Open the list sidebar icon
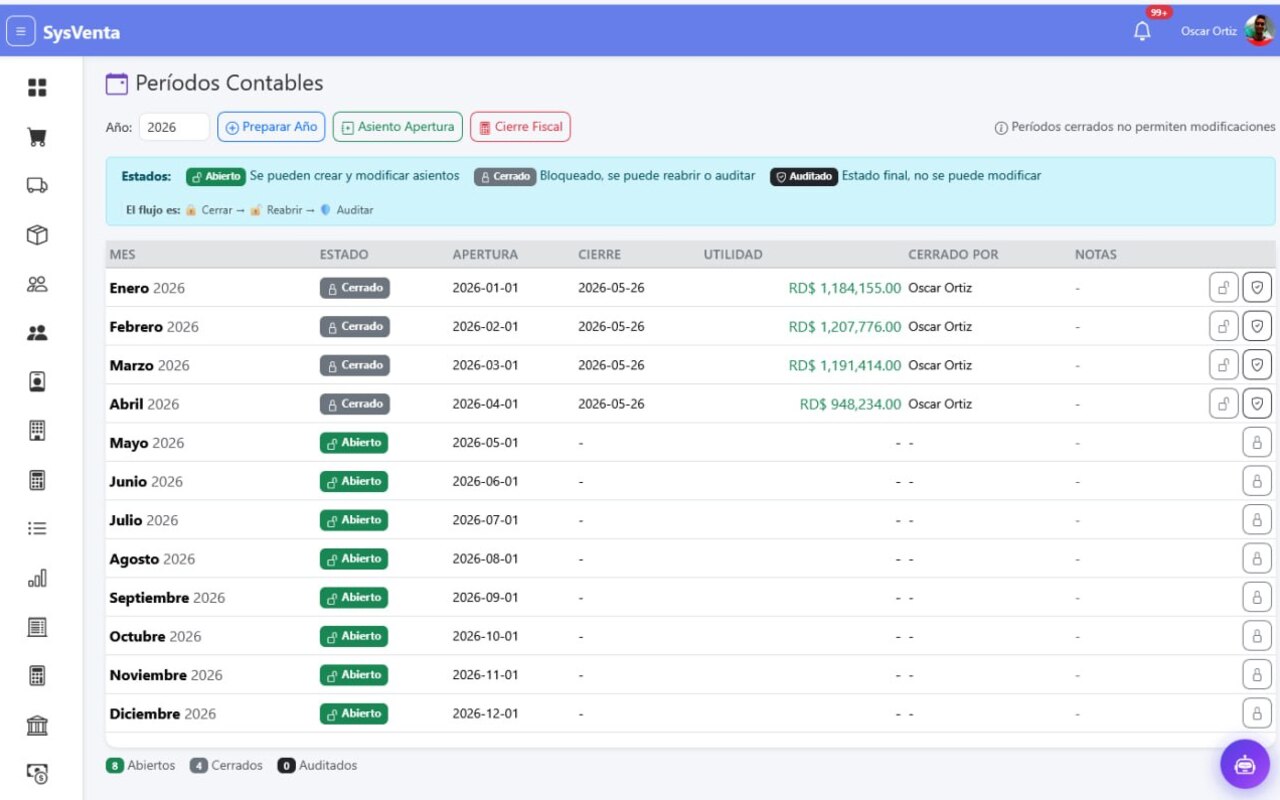 [37, 529]
